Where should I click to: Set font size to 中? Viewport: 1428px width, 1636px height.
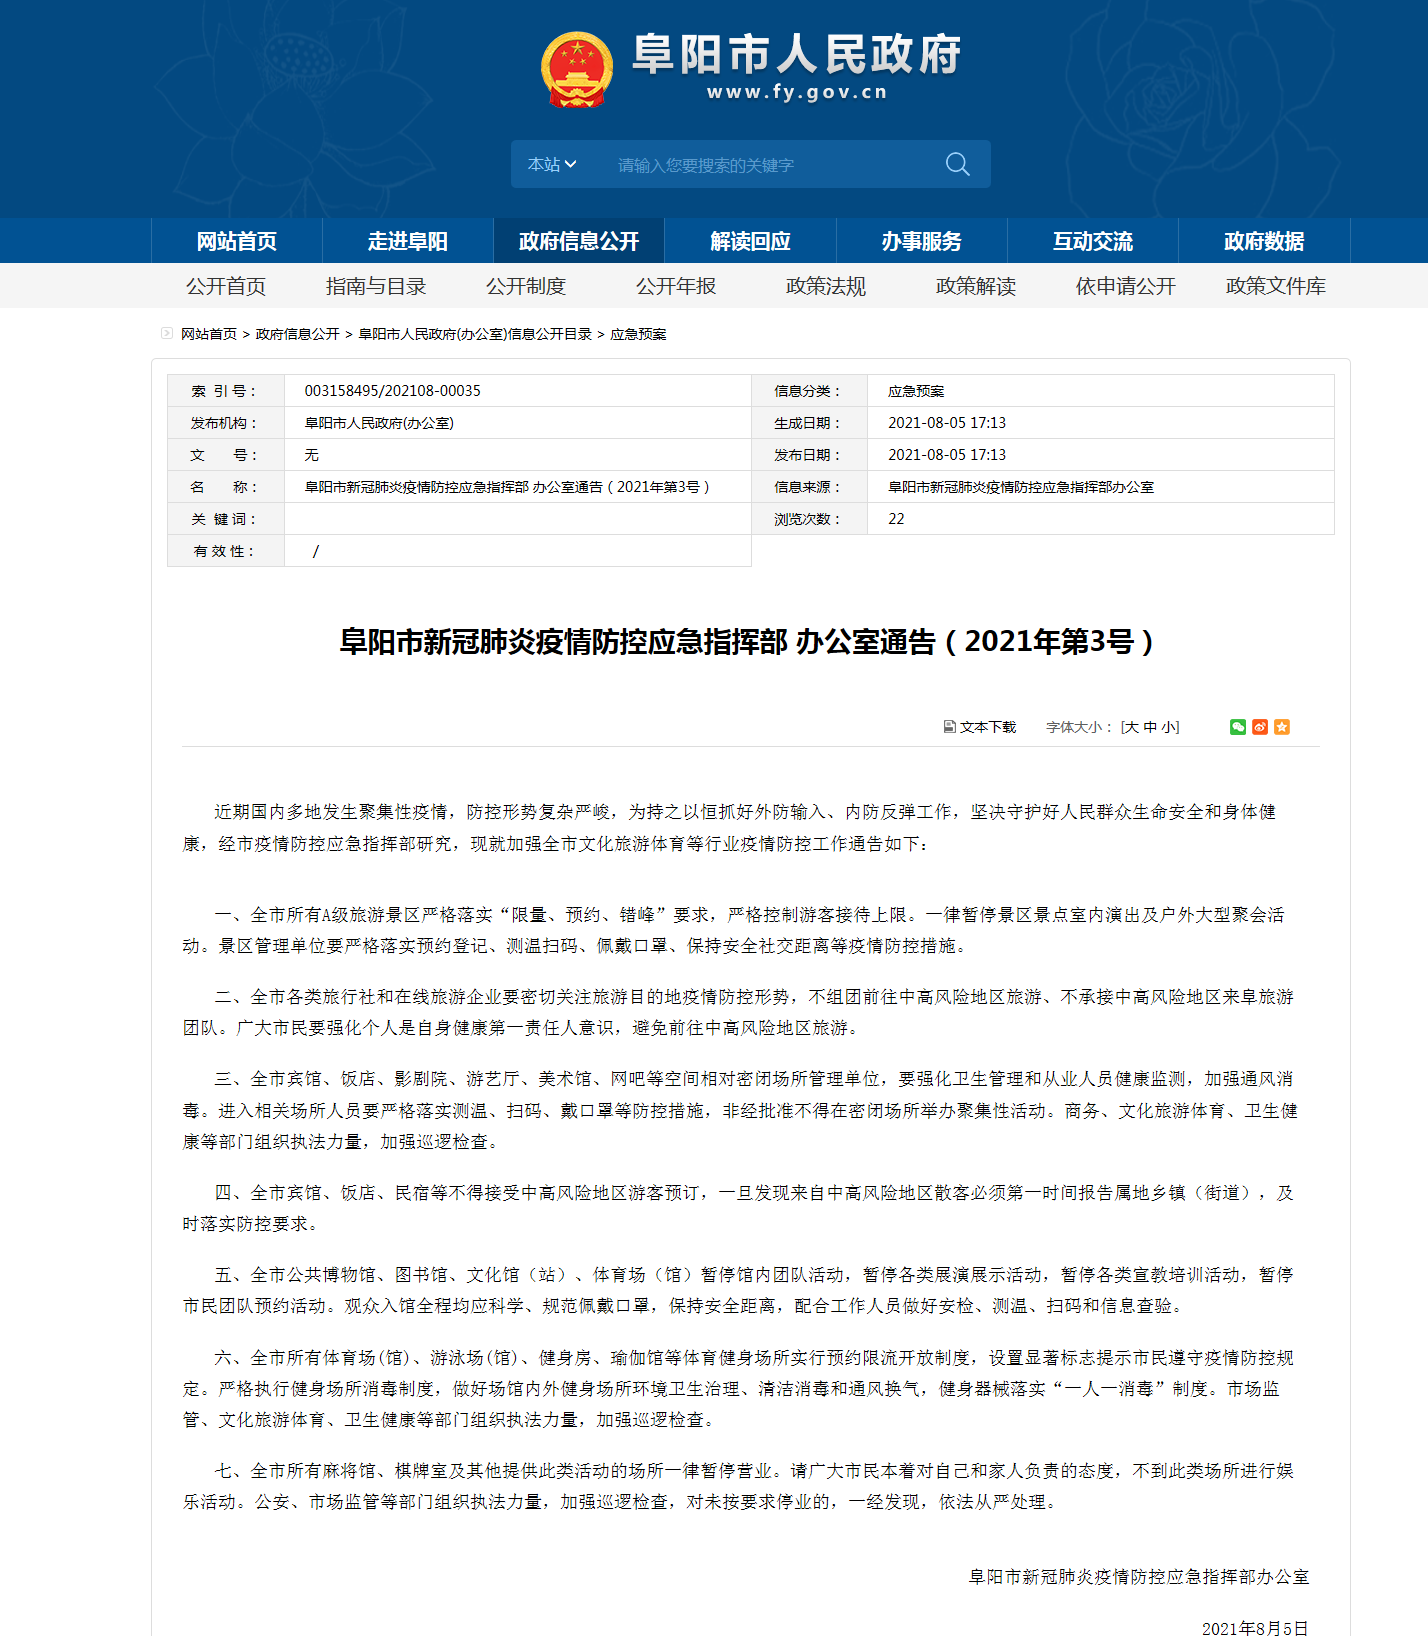1150,727
